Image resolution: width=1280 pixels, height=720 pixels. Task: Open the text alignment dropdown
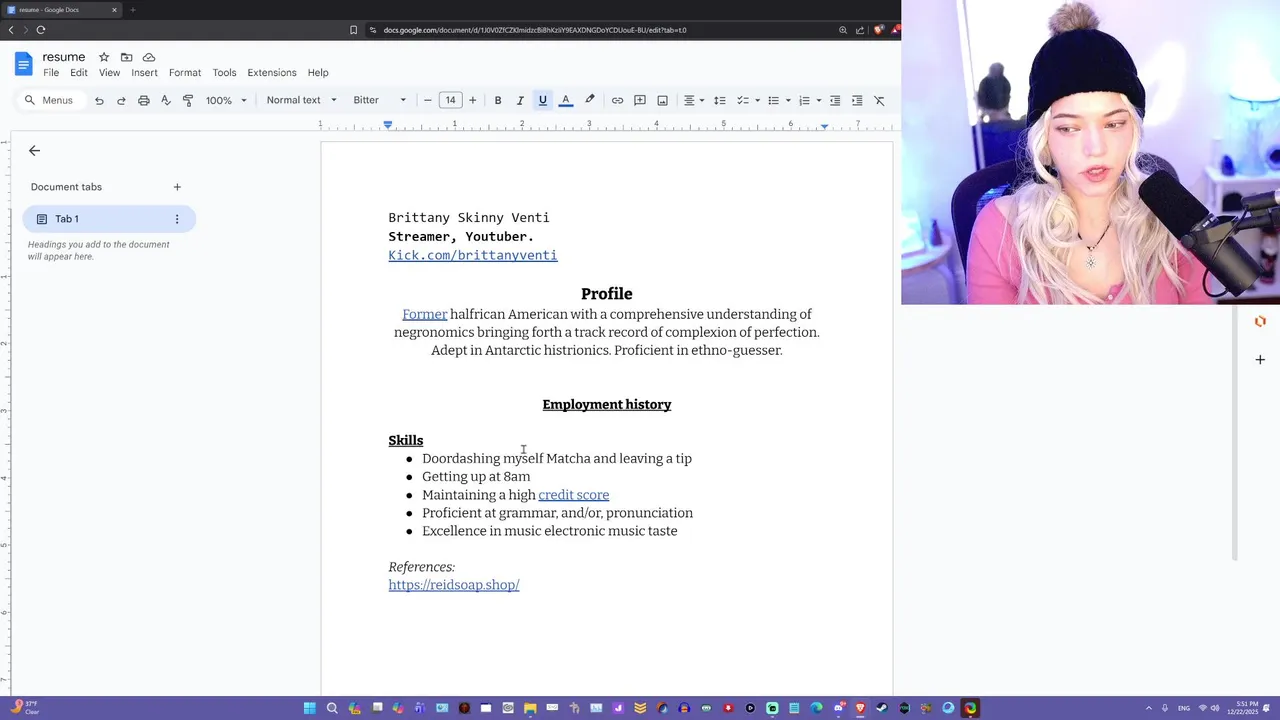click(693, 100)
